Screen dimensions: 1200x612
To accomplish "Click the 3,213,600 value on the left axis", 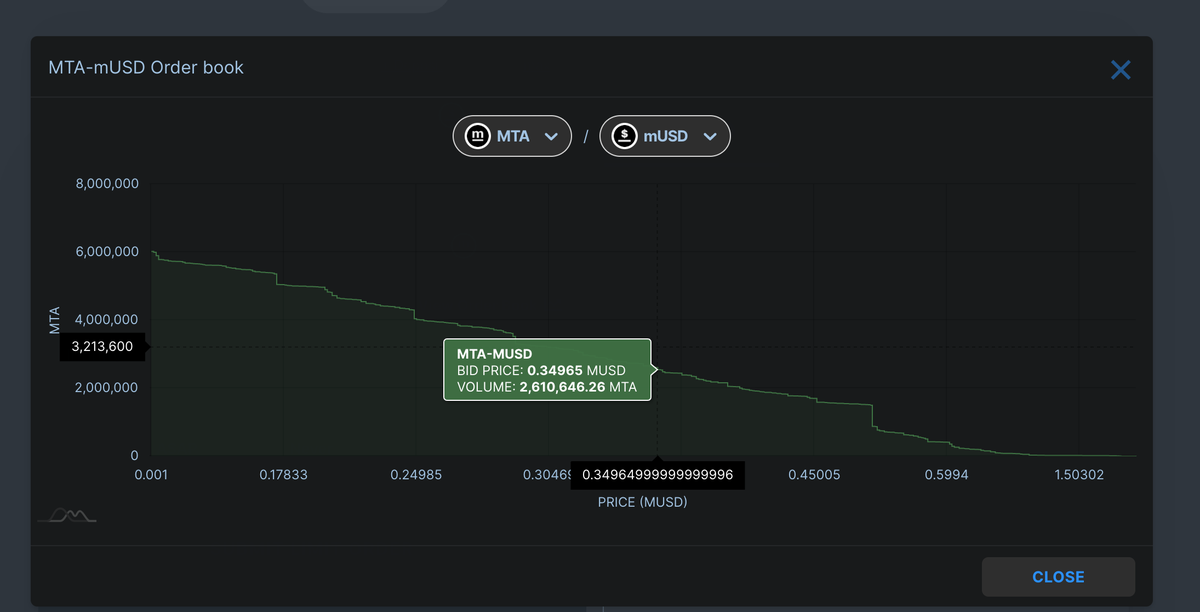I will point(103,346).
